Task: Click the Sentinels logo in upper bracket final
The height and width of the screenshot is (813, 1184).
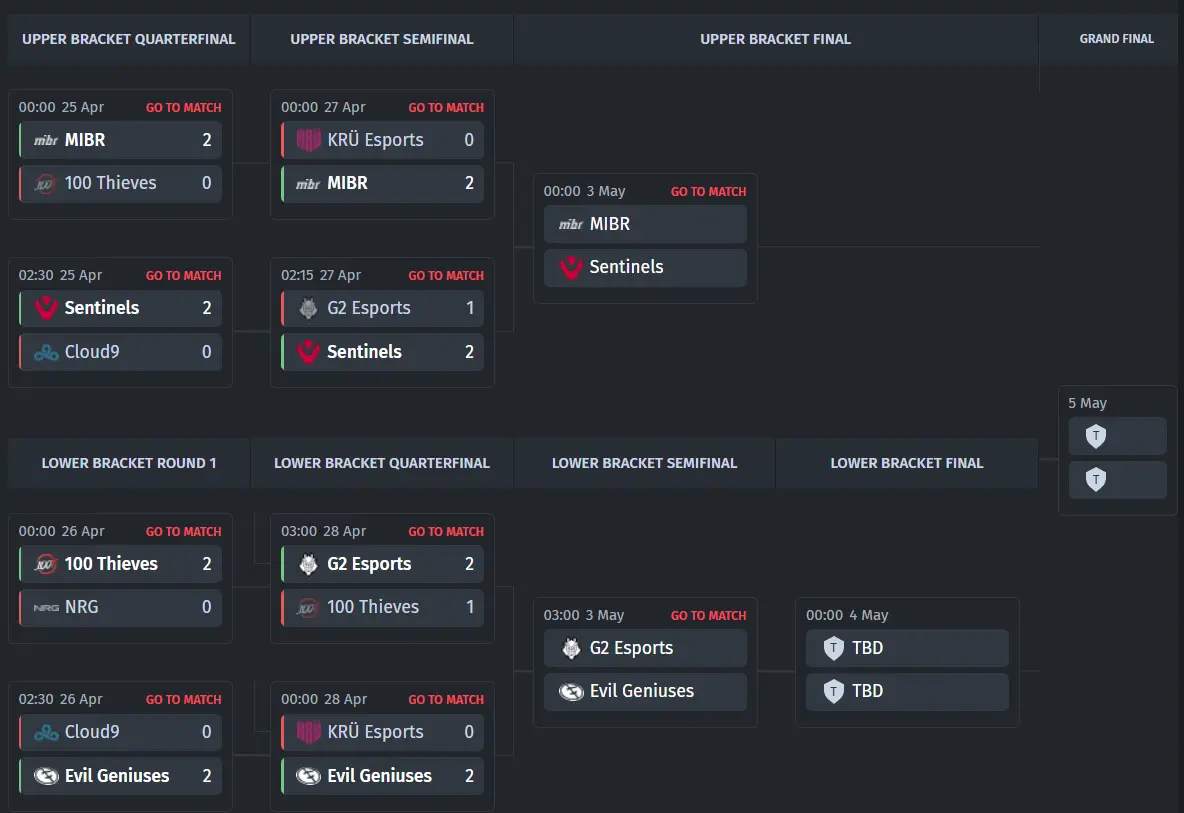Action: (x=571, y=267)
